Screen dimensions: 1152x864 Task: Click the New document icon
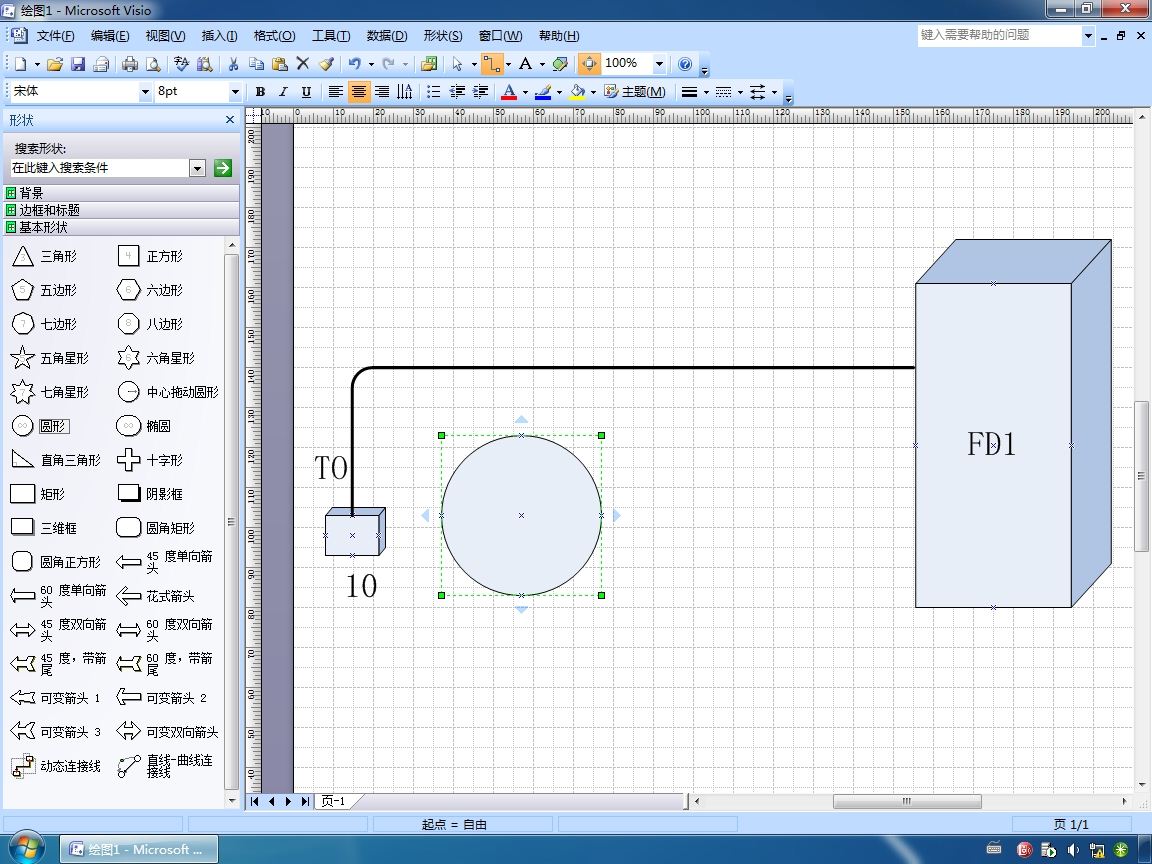coord(21,64)
